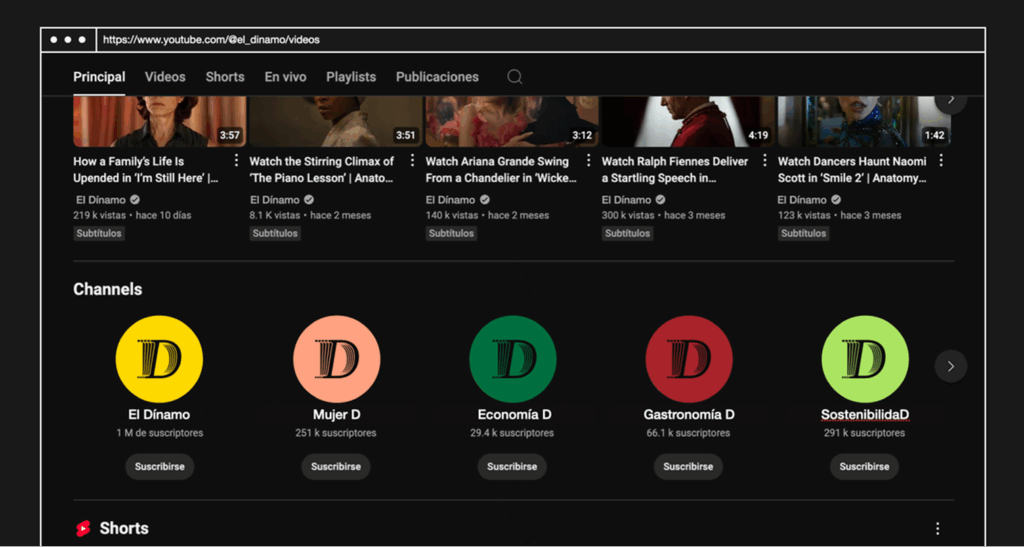
Task: Open 'Watch Dancers Haunt Naomi Scott' video title
Action: click(852, 170)
